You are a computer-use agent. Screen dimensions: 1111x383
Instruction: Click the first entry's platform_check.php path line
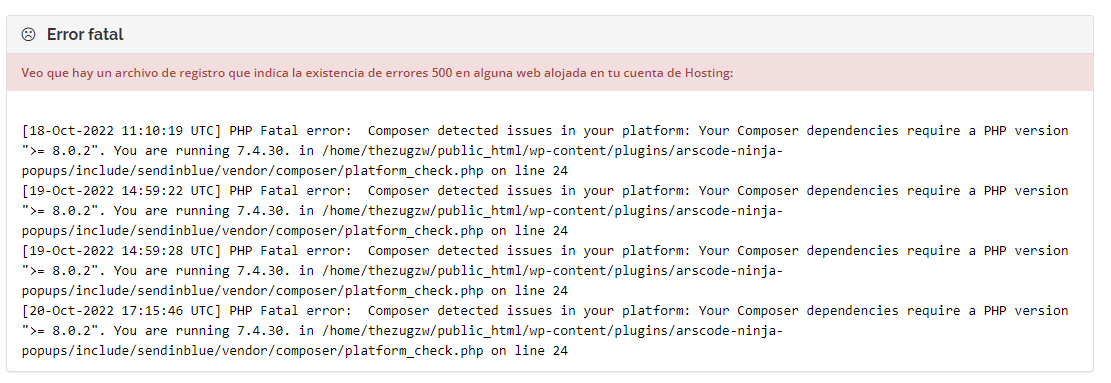pos(295,171)
